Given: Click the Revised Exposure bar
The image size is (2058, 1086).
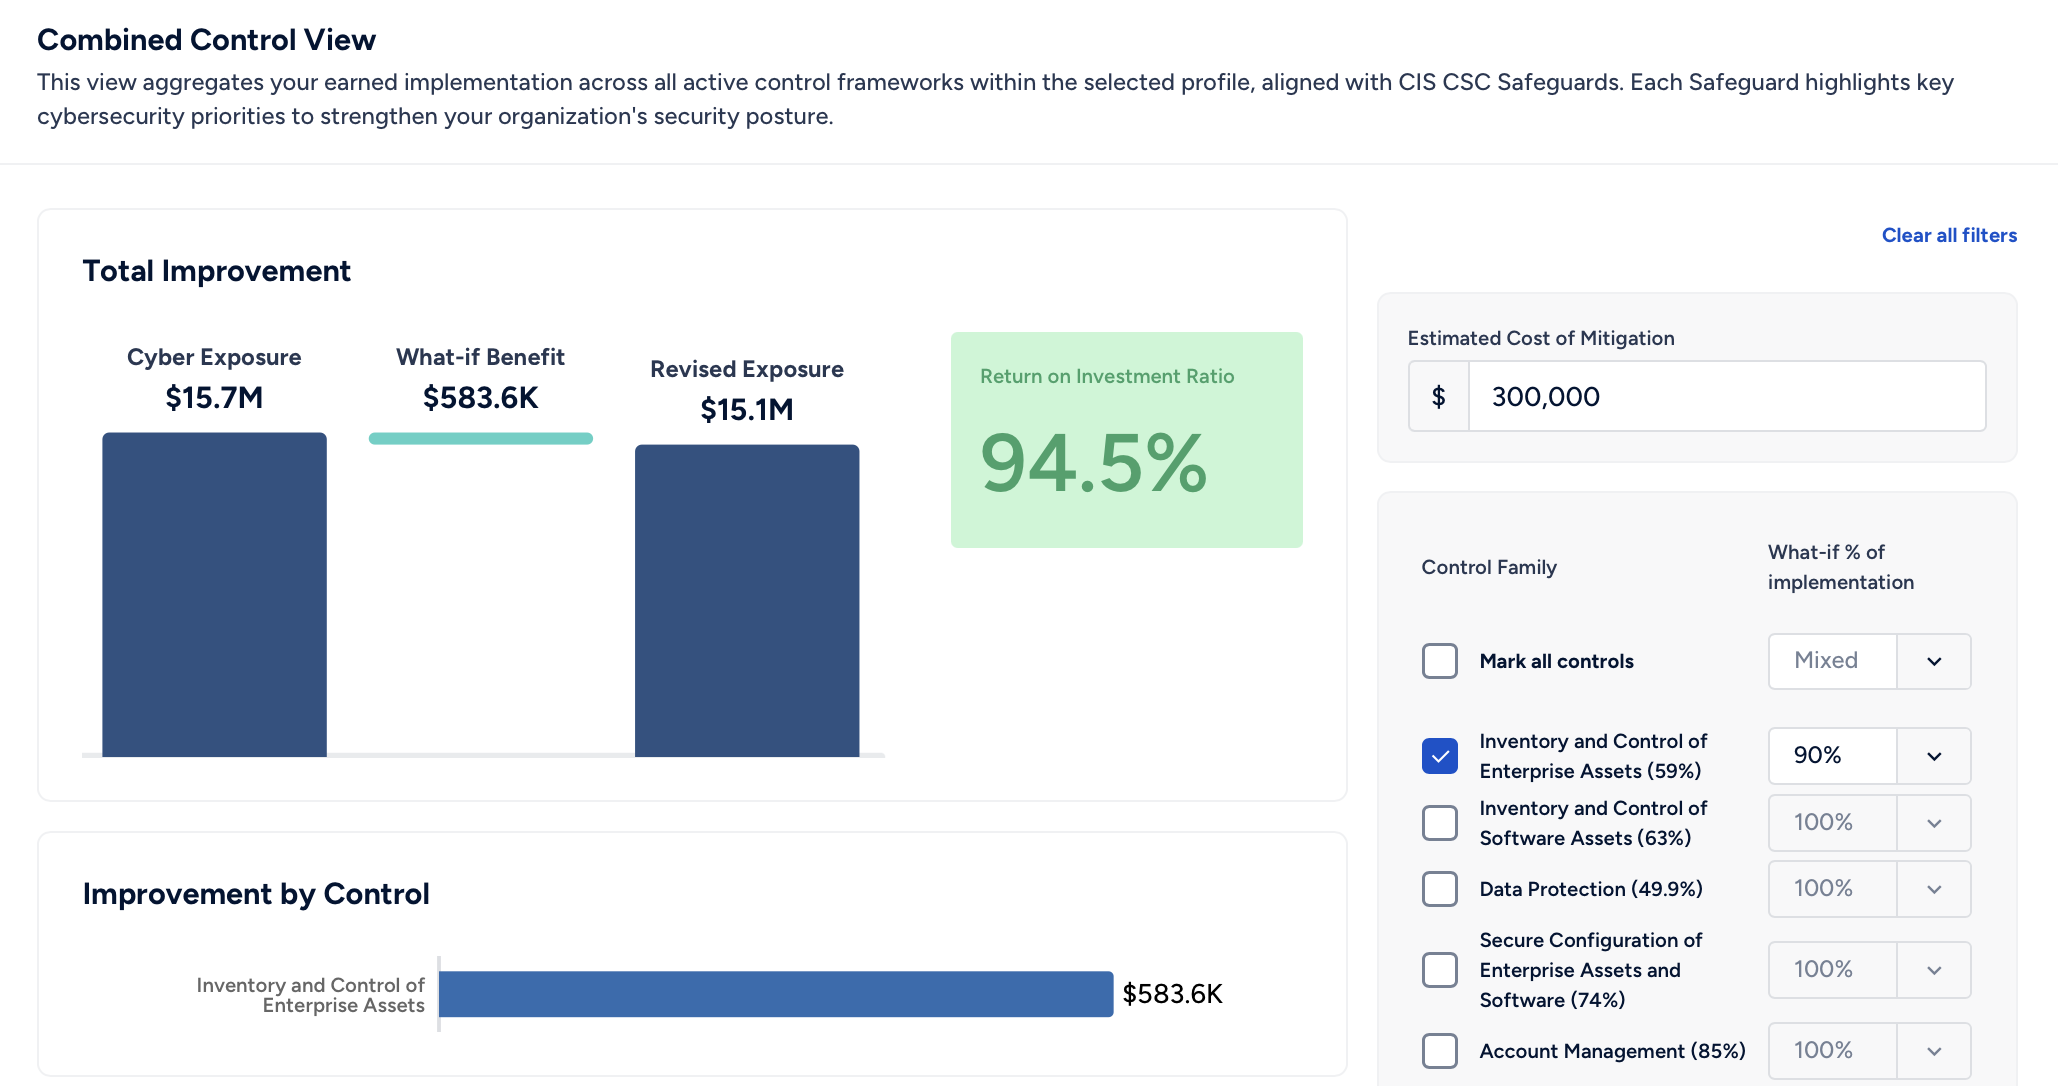Looking at the screenshot, I should point(746,600).
